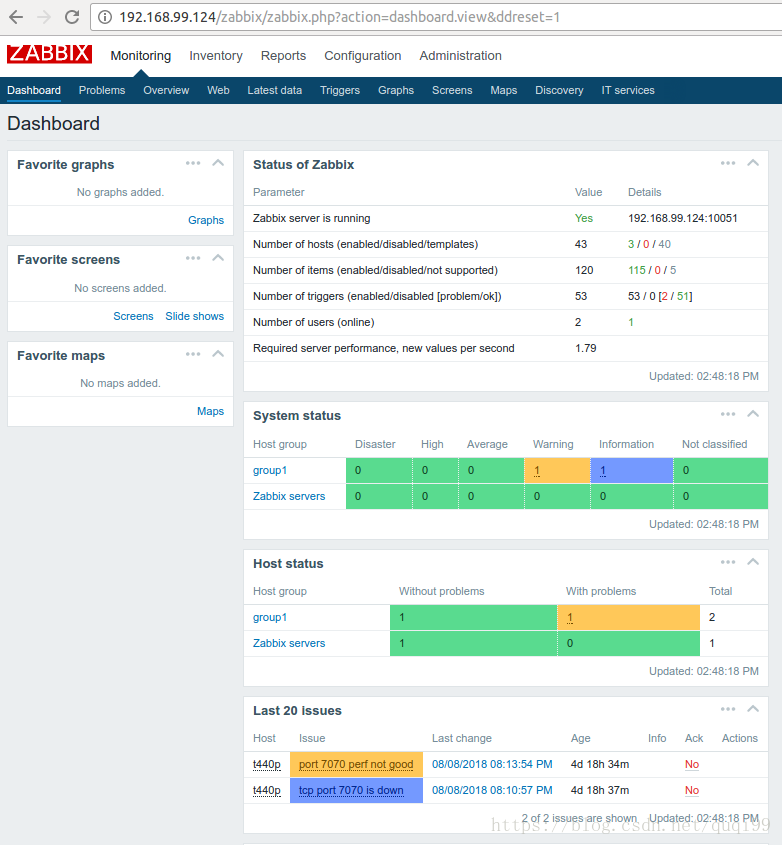Select the Dashboard submenu tab

34,91
